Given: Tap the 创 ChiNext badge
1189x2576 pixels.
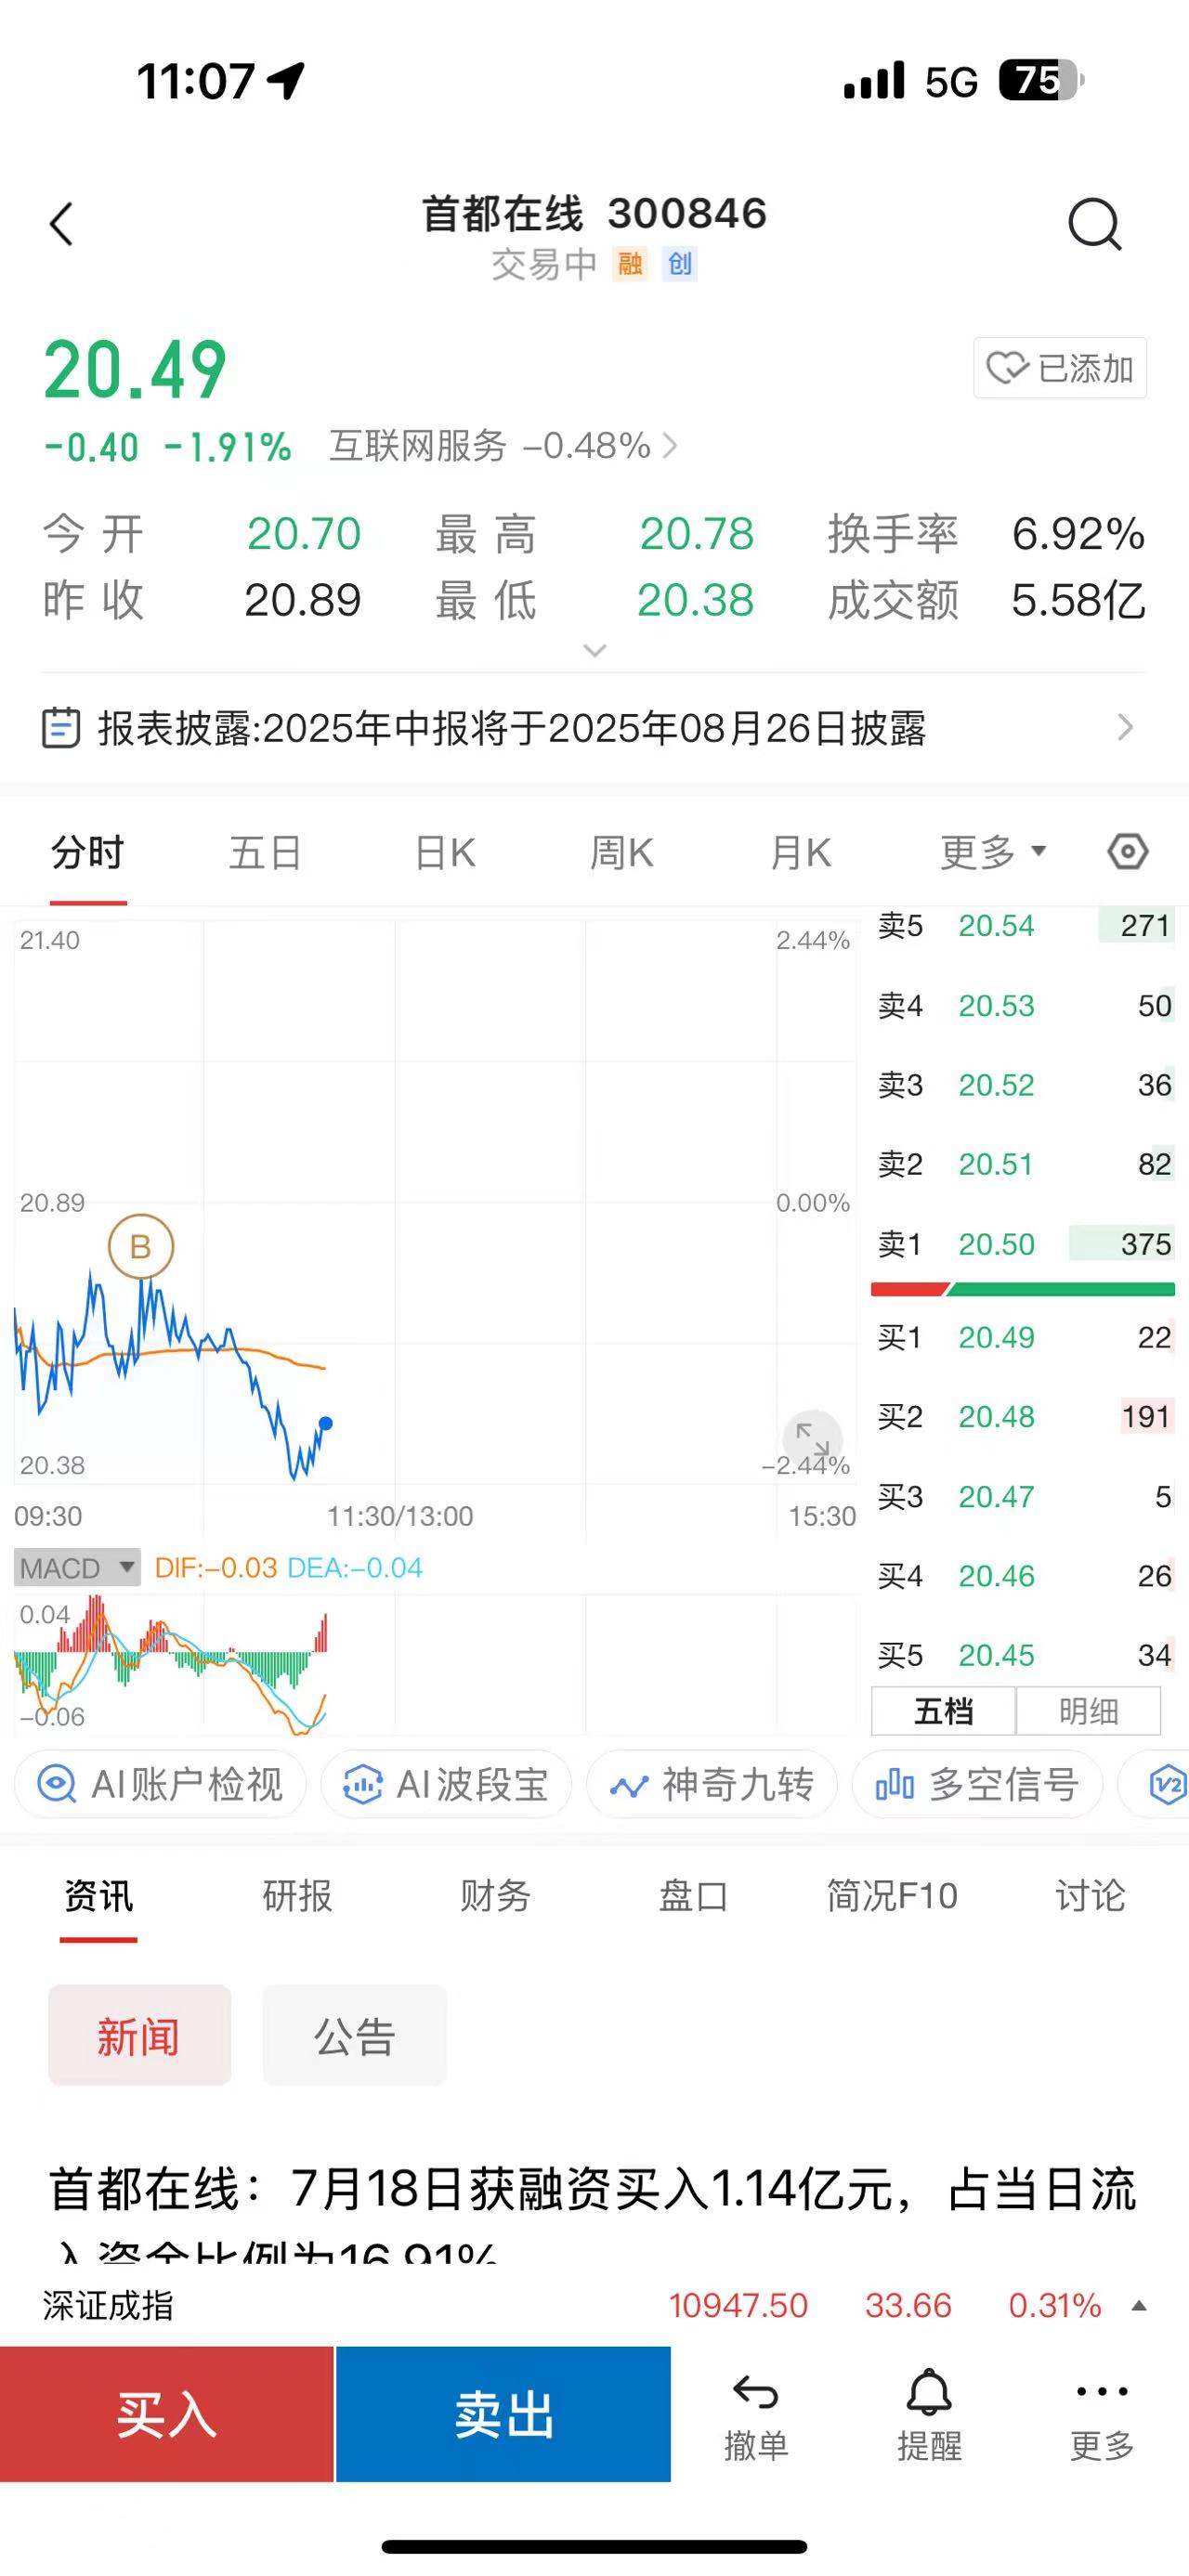Looking at the screenshot, I should [x=680, y=264].
